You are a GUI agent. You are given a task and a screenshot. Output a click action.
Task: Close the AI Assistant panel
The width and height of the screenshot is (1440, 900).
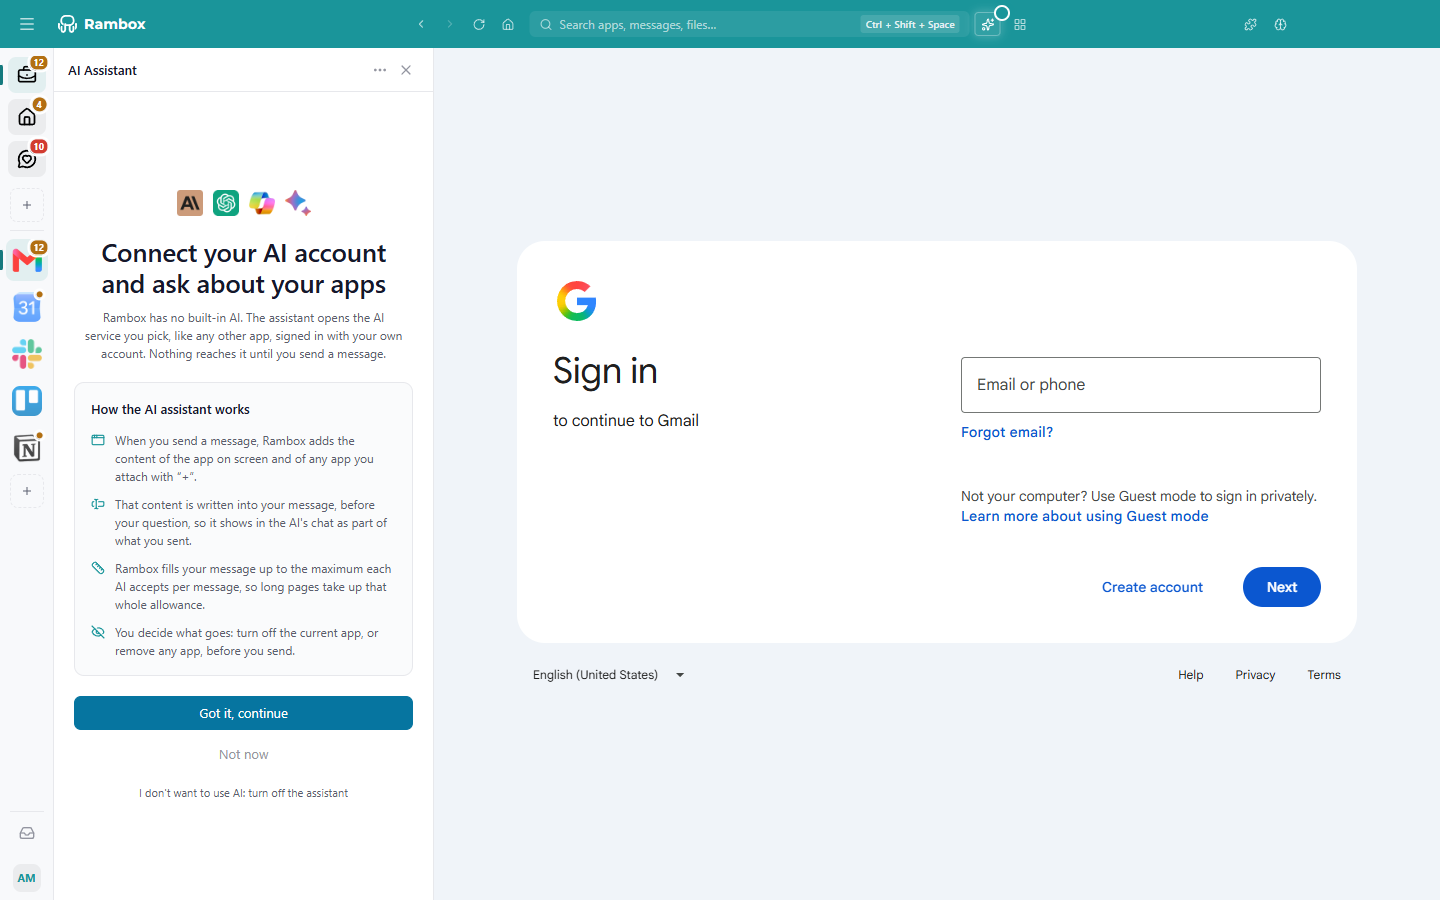[406, 70]
